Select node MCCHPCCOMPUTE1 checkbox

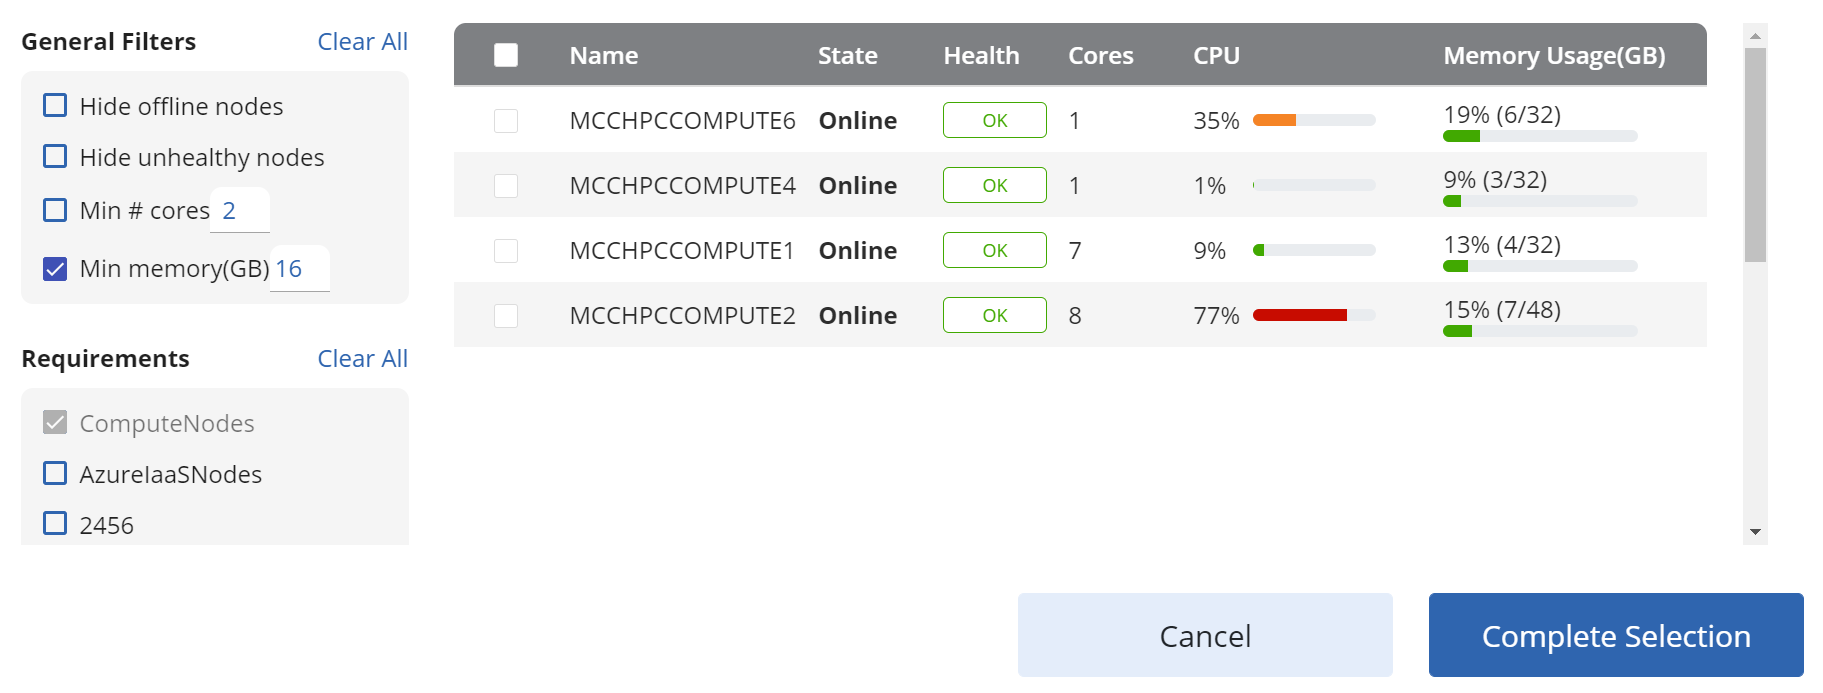[x=506, y=251]
